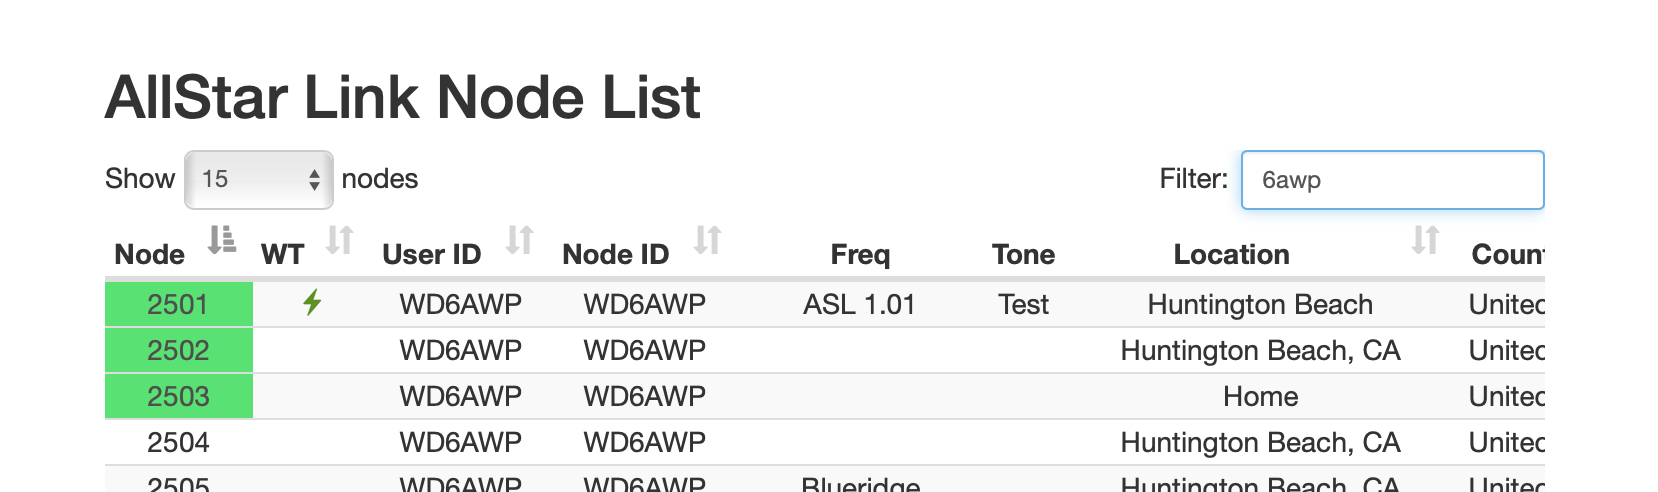
Task: Click the green lightning bolt for node 2501
Action: 312,302
